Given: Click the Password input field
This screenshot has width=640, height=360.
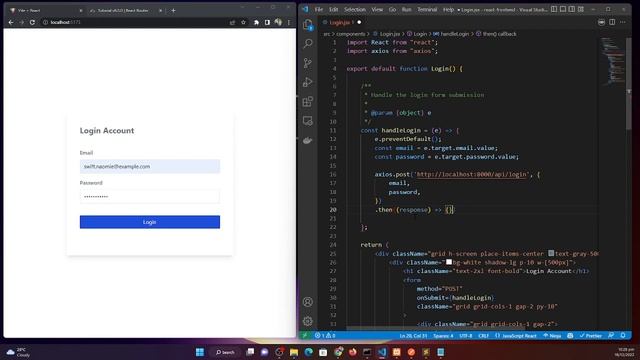Looking at the screenshot, I should (x=150, y=196).
